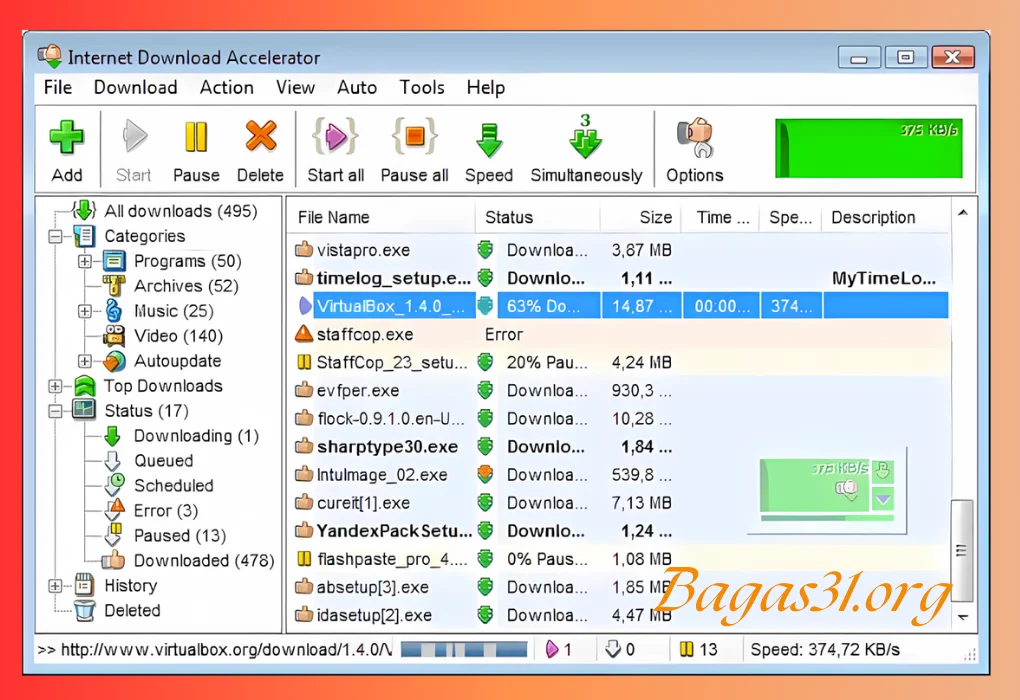Pause all downloads
This screenshot has height=700, width=1020.
click(414, 147)
